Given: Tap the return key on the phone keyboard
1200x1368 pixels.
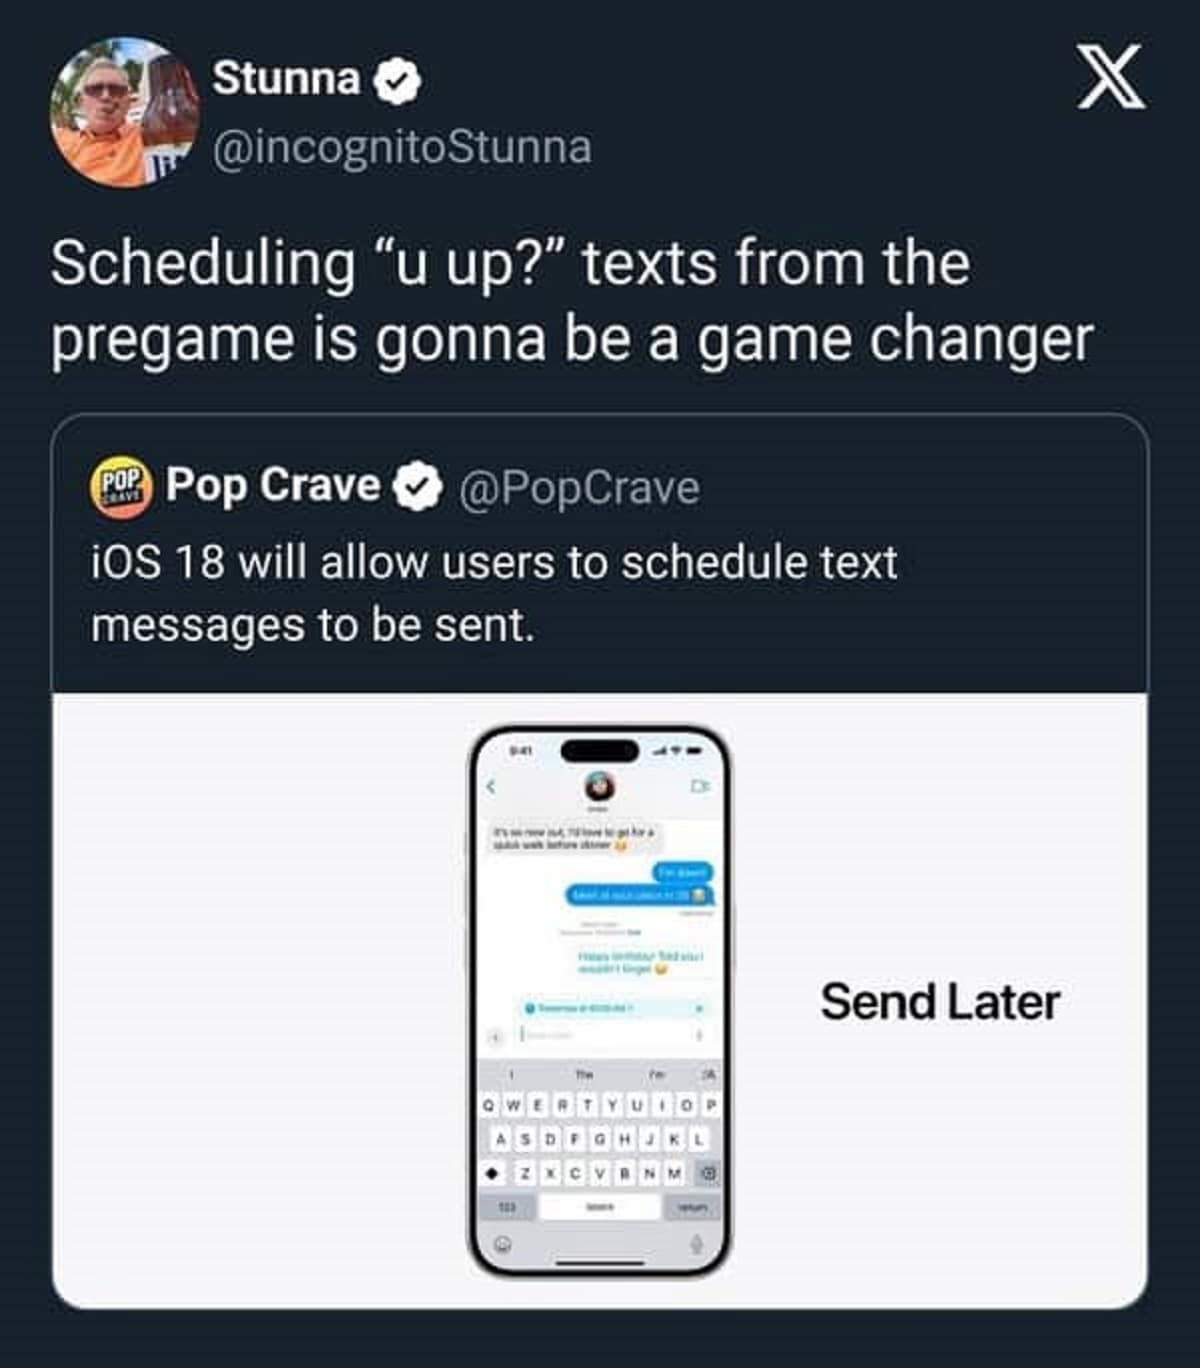Looking at the screenshot, I should click(x=692, y=1207).
